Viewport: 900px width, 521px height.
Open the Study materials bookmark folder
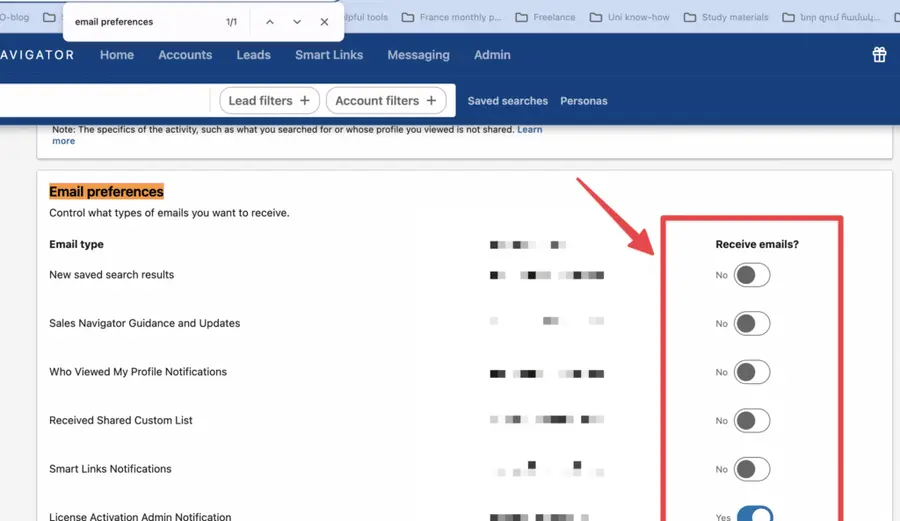click(x=726, y=17)
